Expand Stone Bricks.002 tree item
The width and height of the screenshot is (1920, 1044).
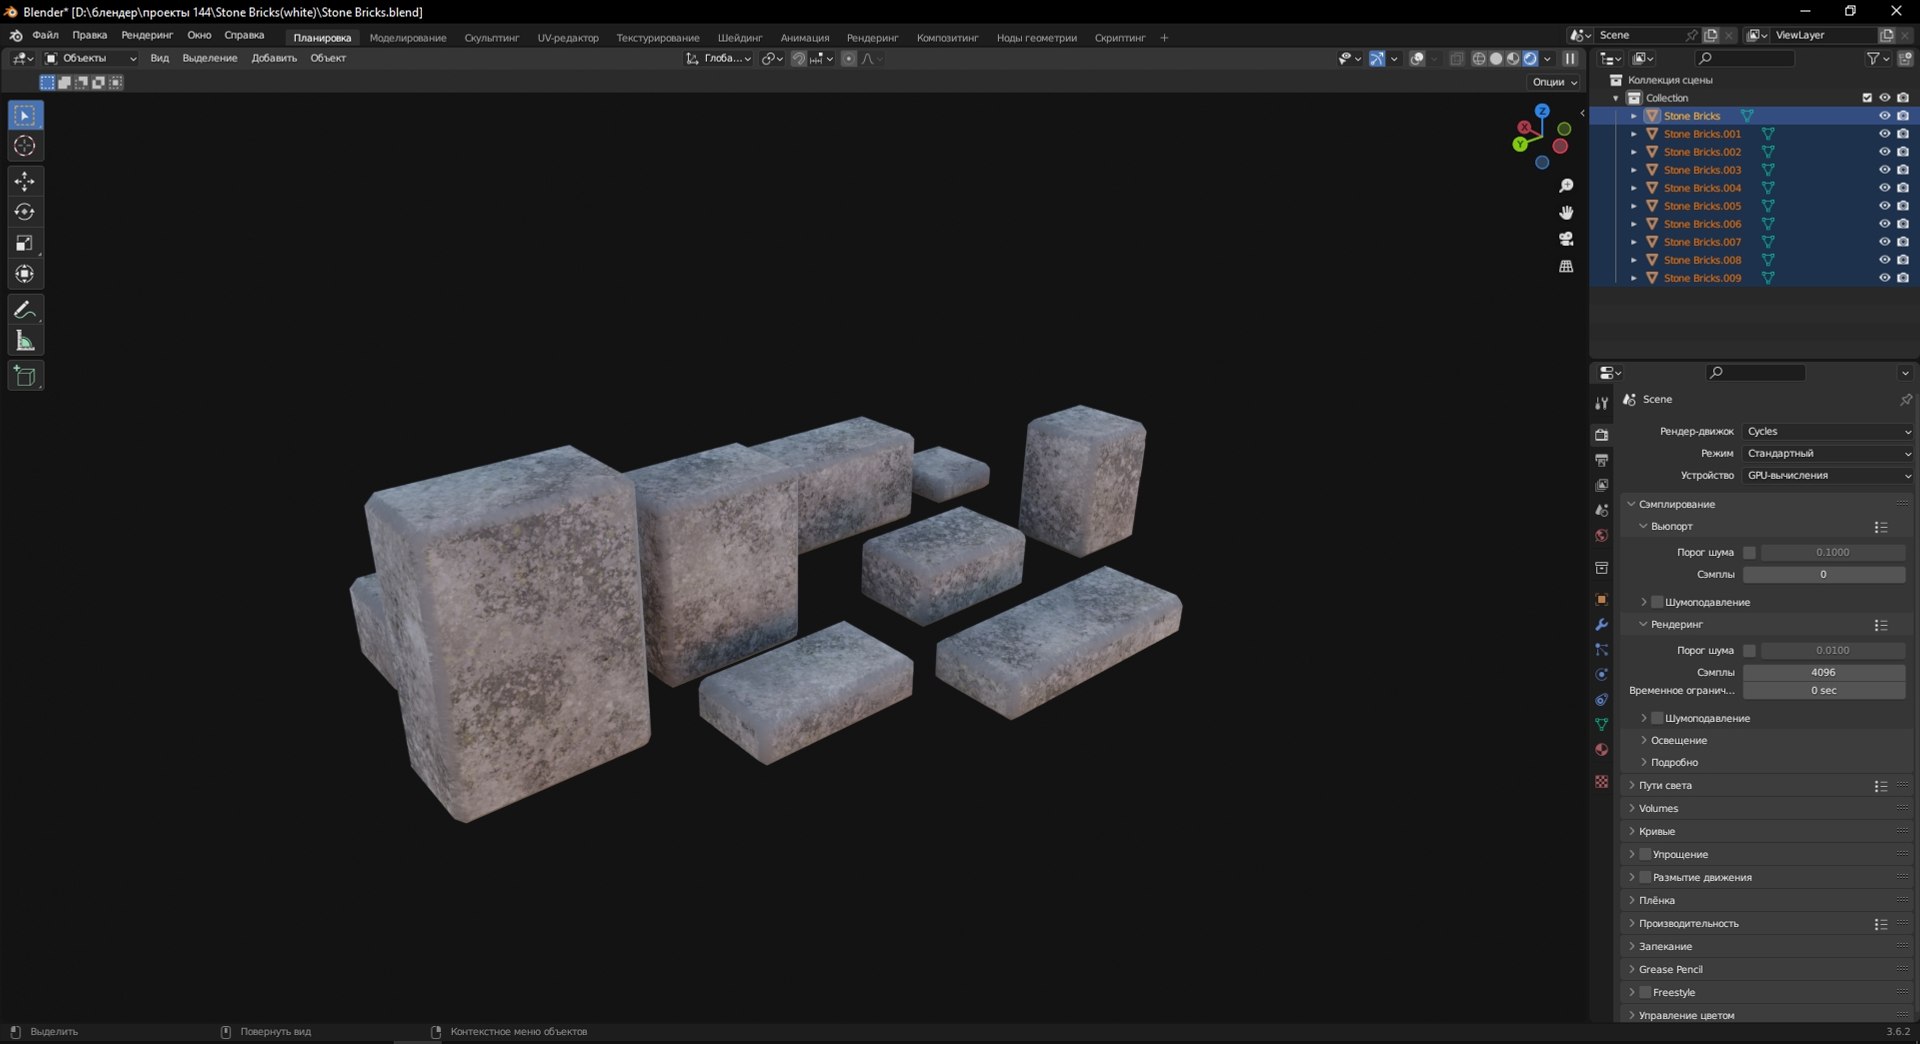pos(1634,152)
